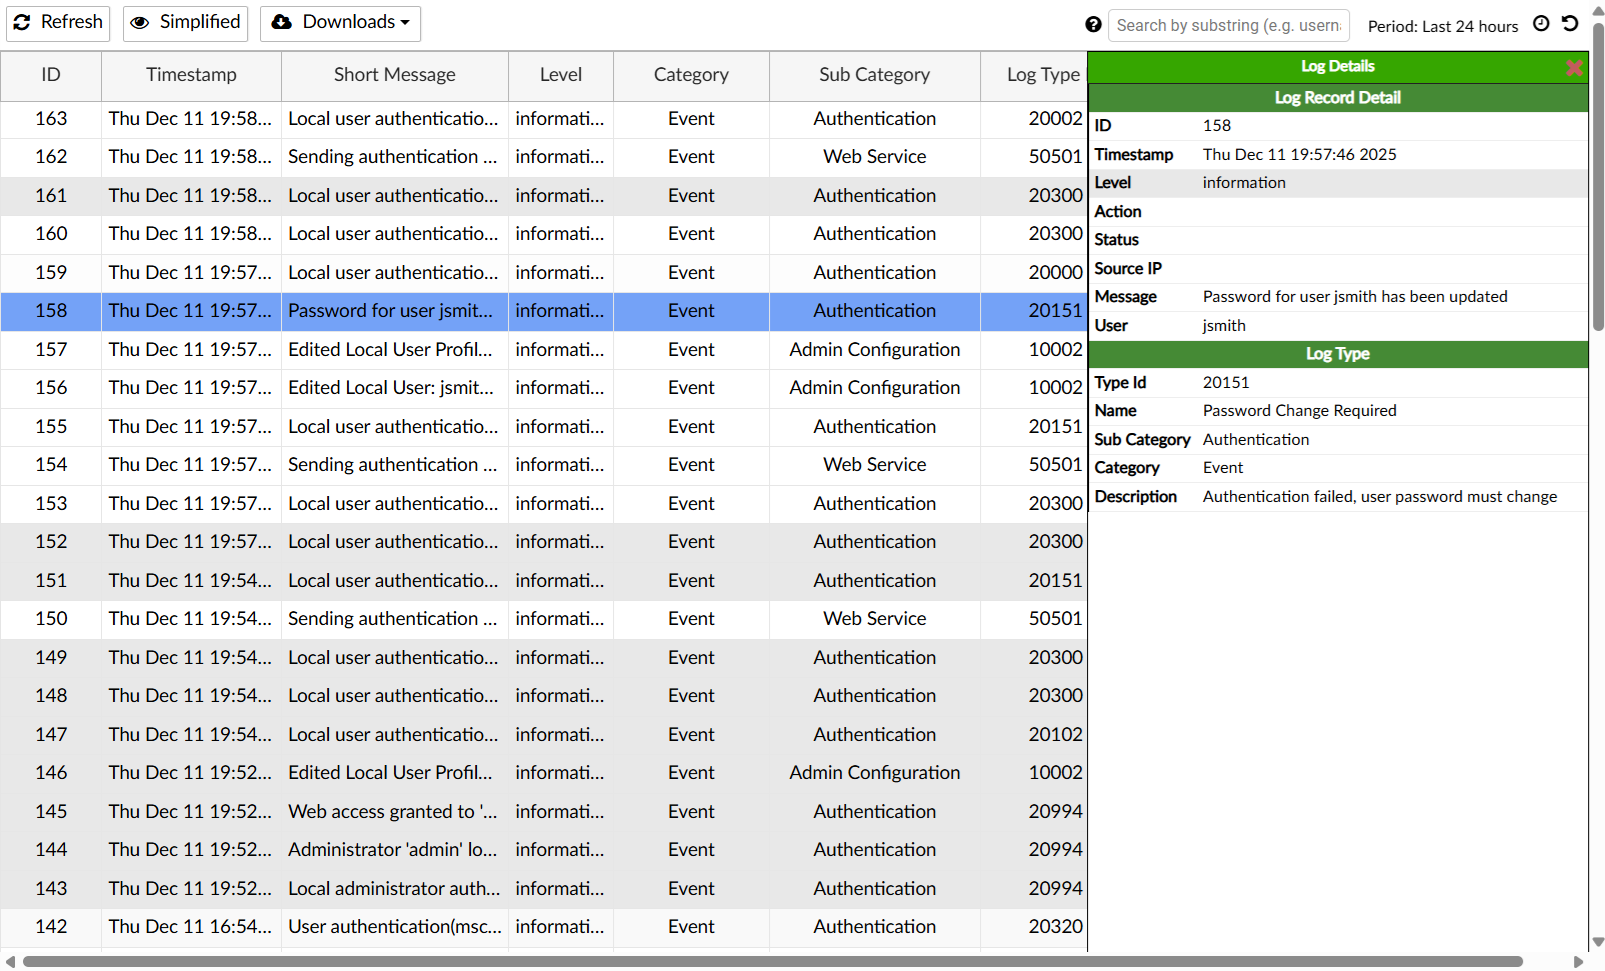
Task: Click the search help question mark icon
Action: (1093, 25)
